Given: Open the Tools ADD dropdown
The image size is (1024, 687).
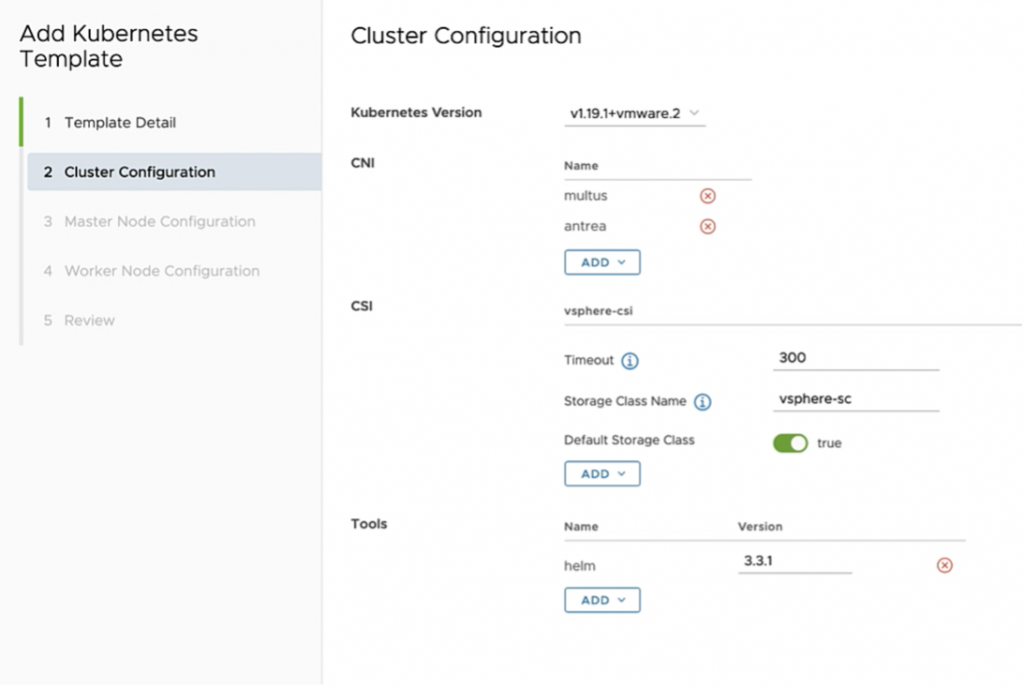Looking at the screenshot, I should 602,600.
